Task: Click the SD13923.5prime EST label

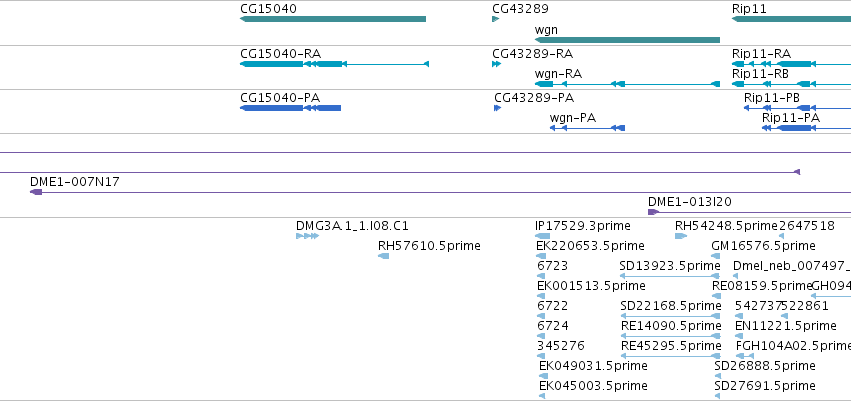Action: pos(670,266)
